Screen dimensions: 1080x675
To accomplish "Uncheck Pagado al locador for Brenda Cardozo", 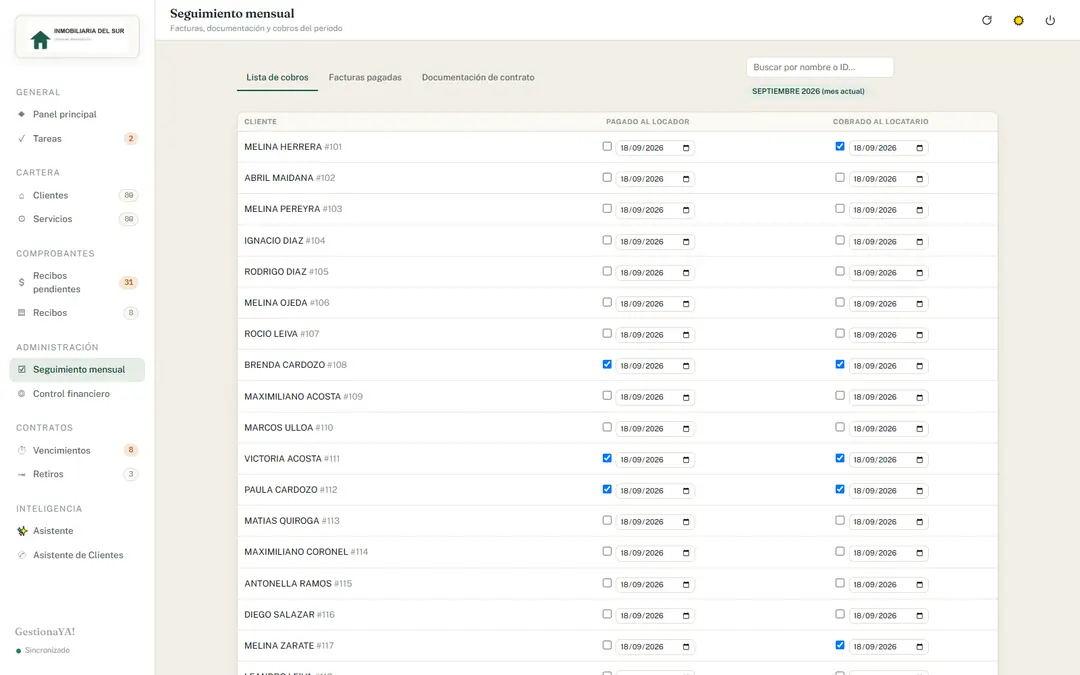I will pyautogui.click(x=607, y=364).
